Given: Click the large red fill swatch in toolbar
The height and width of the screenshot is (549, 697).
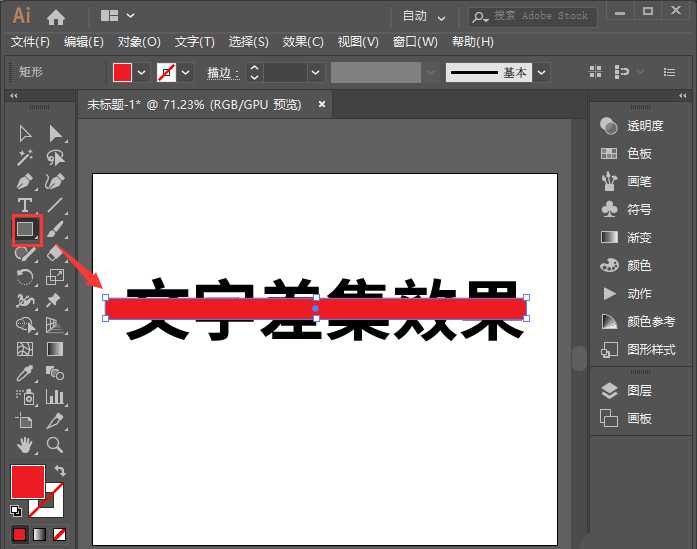Looking at the screenshot, I should pos(27,482).
